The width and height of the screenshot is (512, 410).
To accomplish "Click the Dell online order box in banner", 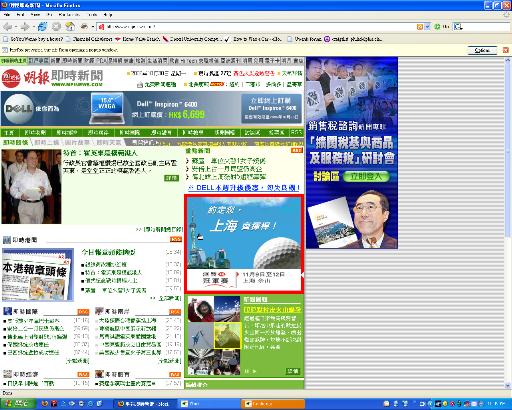I will click(271, 109).
